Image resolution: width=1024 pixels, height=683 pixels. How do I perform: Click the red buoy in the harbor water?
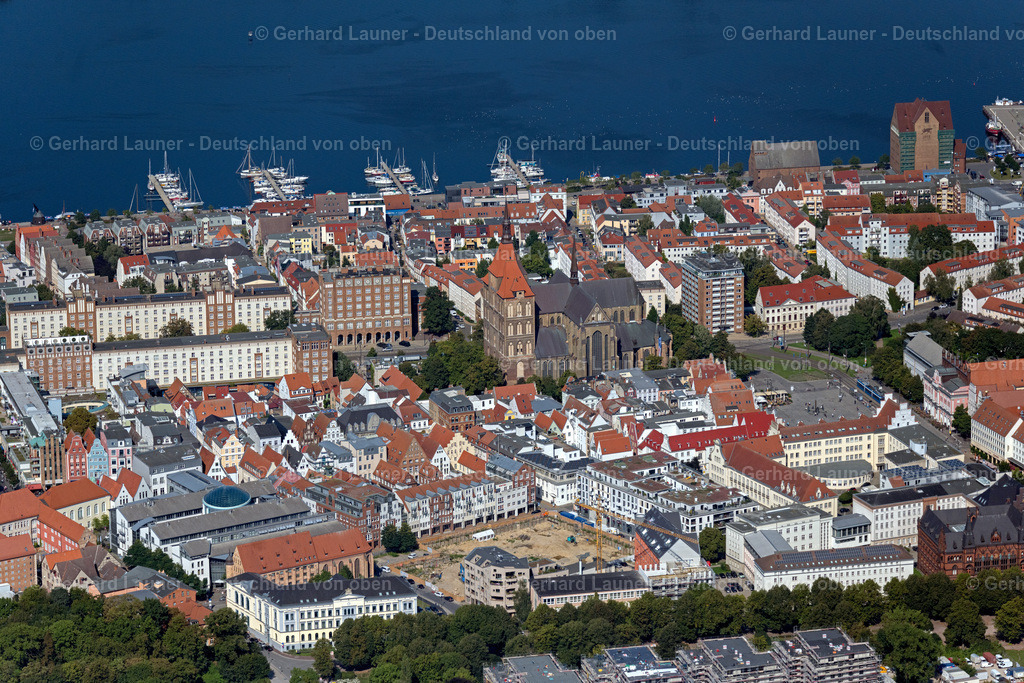pos(716,118)
